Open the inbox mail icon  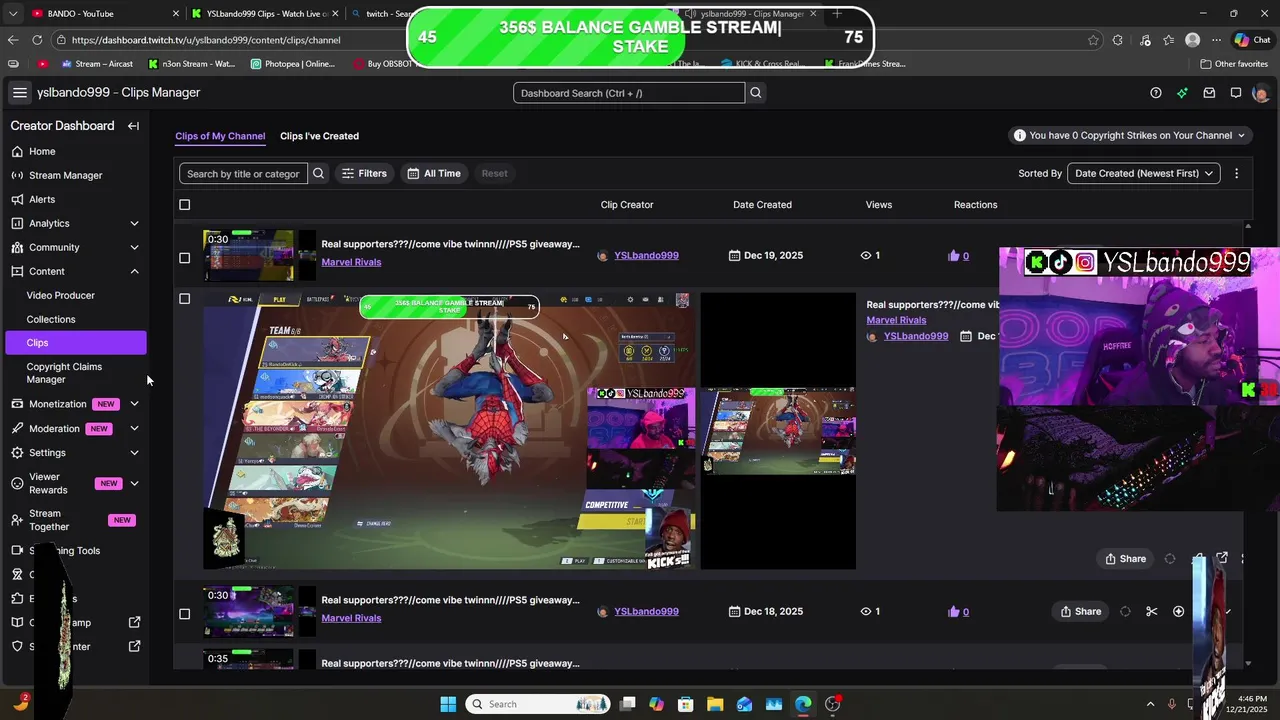[x=1209, y=93]
